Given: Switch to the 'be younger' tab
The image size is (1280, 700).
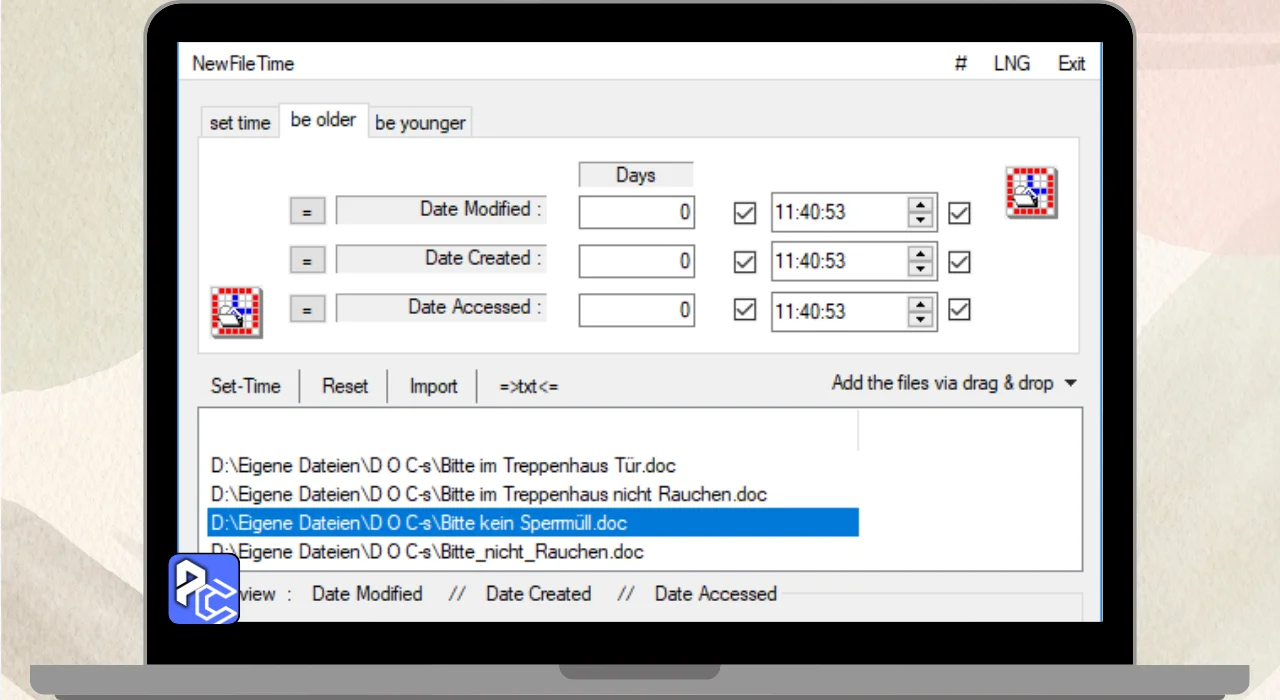Looking at the screenshot, I should [420, 123].
